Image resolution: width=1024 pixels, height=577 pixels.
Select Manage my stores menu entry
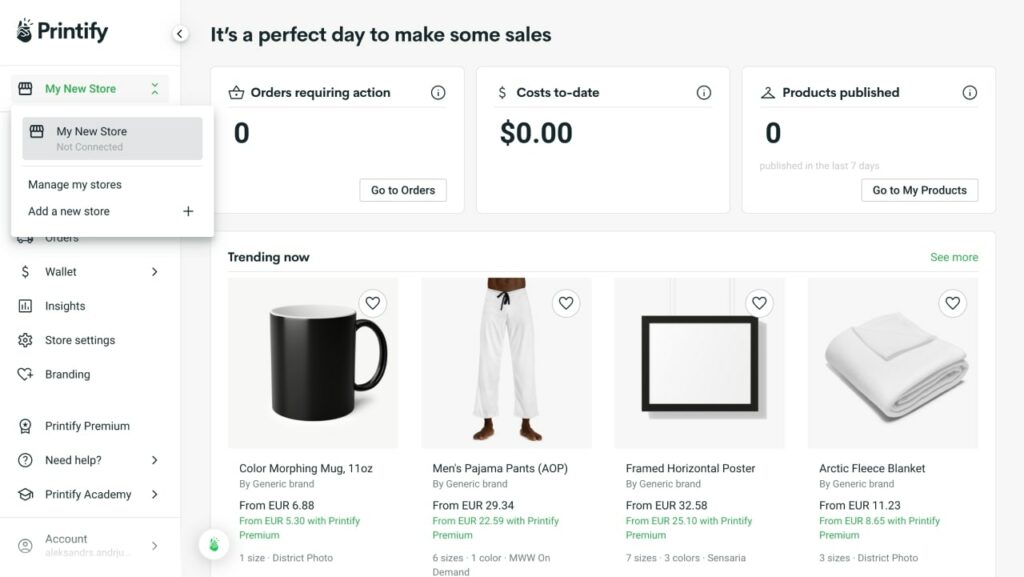(x=74, y=184)
